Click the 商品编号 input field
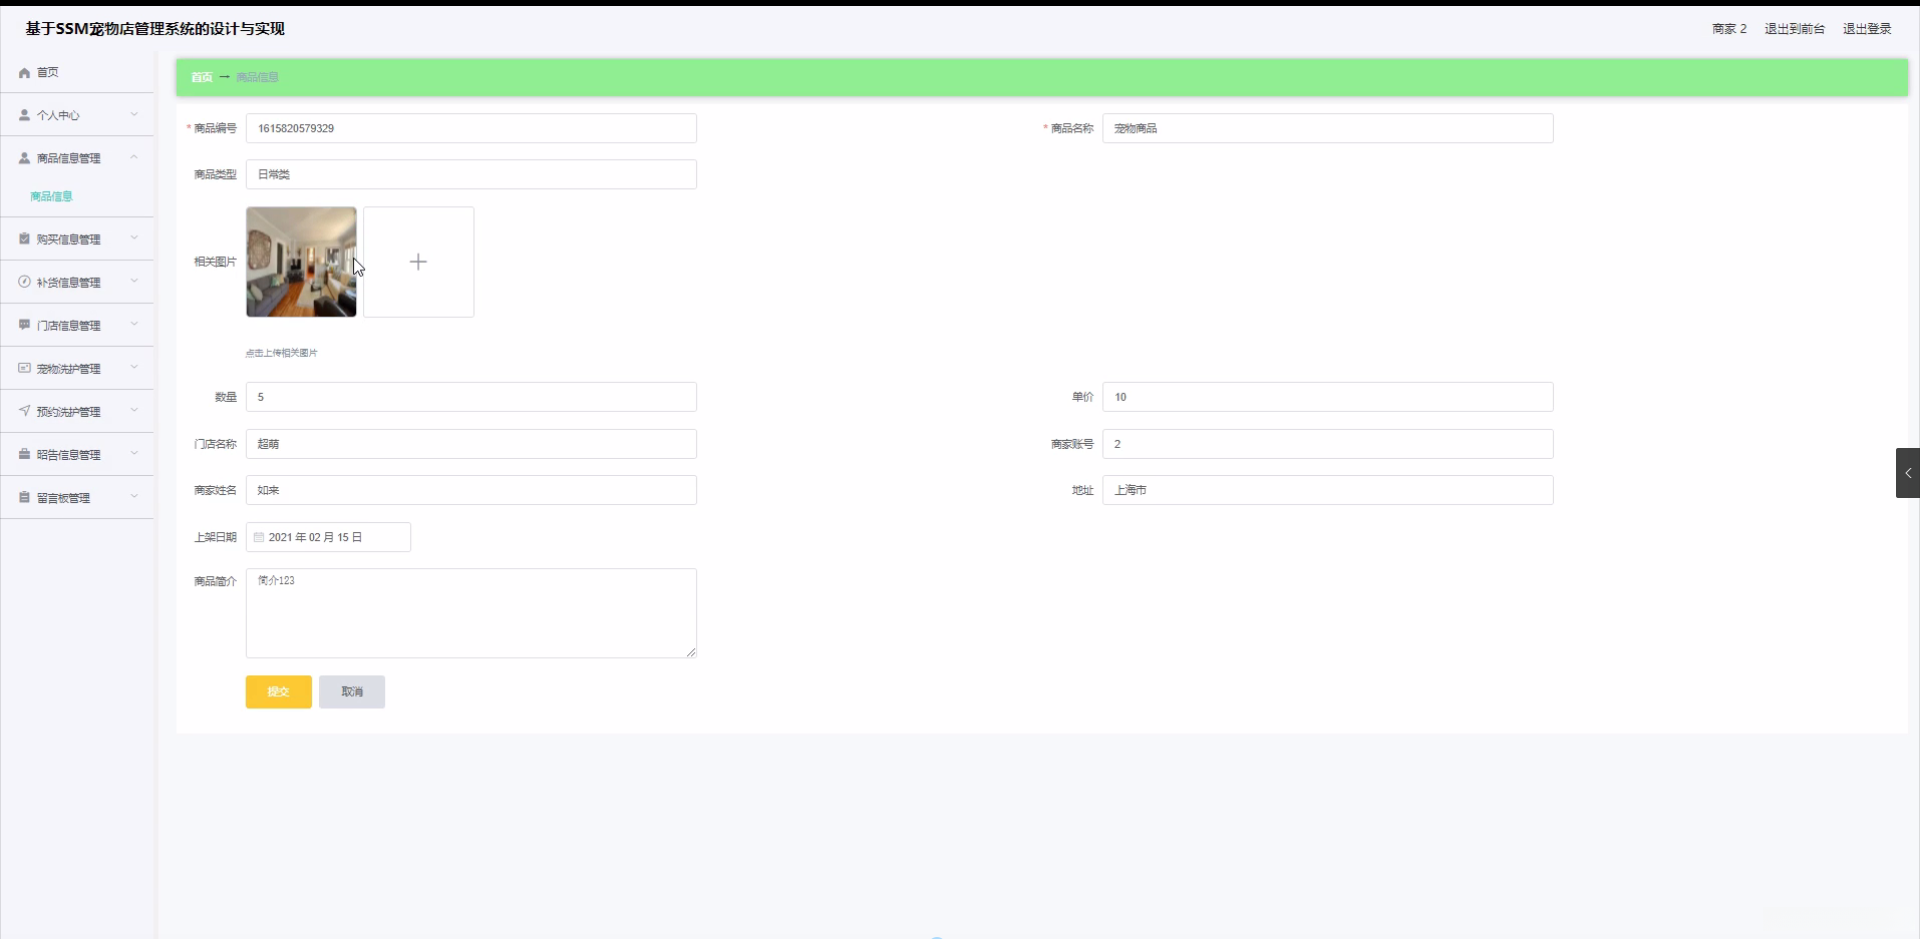Screen dimensions: 1920x939 (x=471, y=128)
